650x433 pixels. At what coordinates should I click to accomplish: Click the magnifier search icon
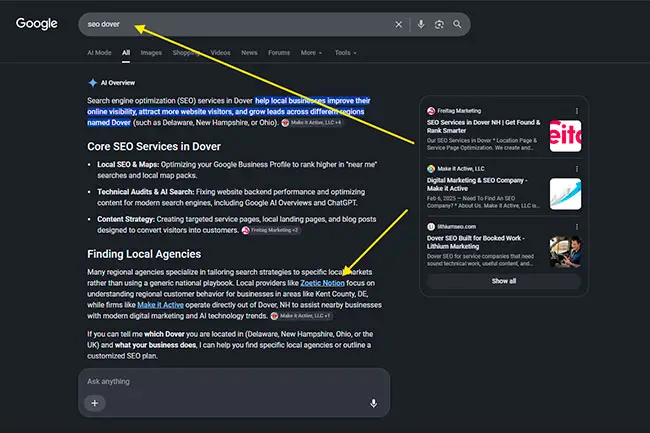point(457,24)
